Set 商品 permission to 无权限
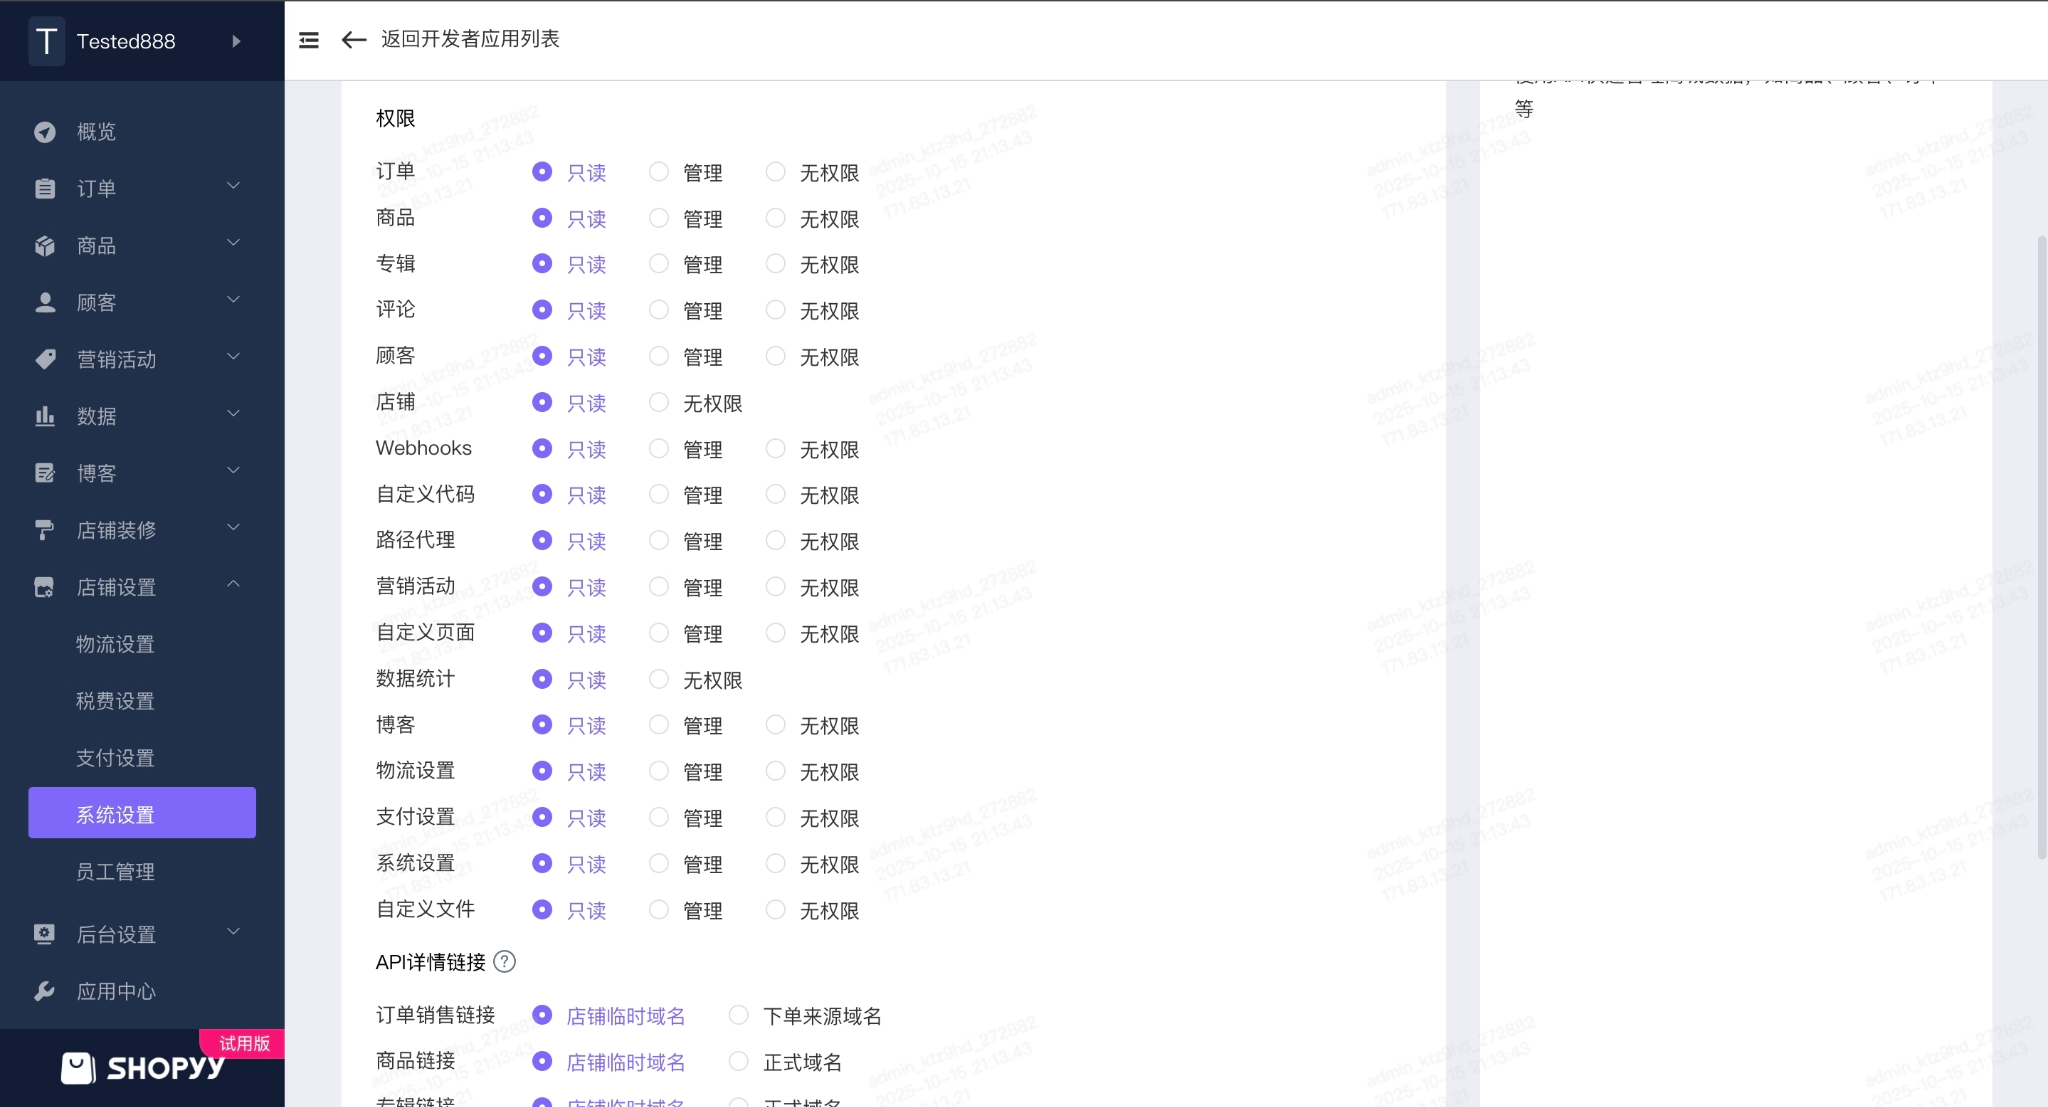Viewport: 2048px width, 1107px height. tap(775, 218)
